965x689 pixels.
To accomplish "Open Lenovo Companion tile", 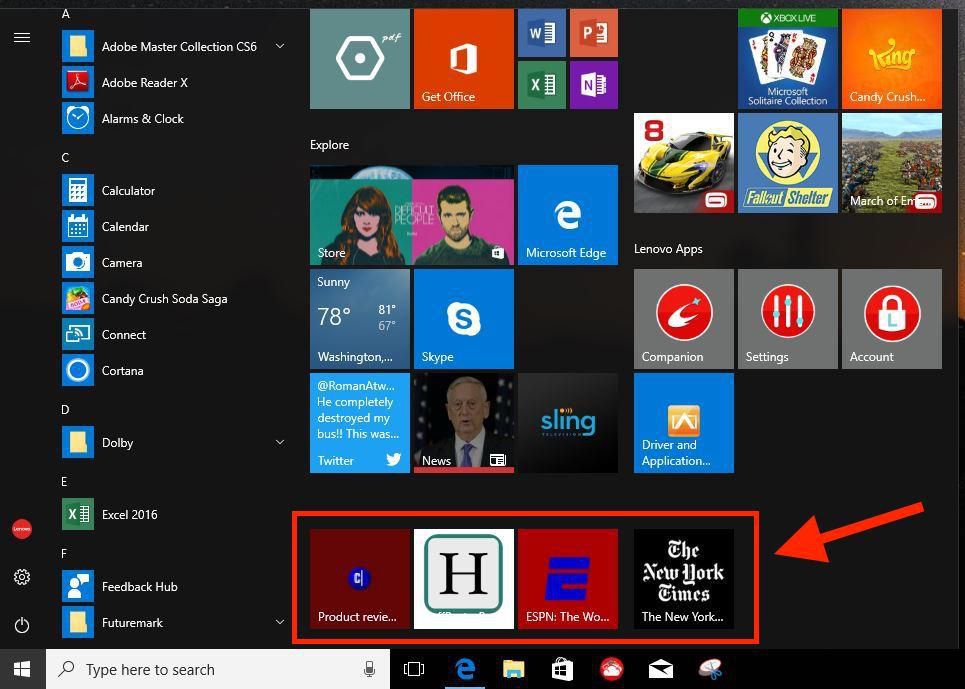I will [x=684, y=319].
